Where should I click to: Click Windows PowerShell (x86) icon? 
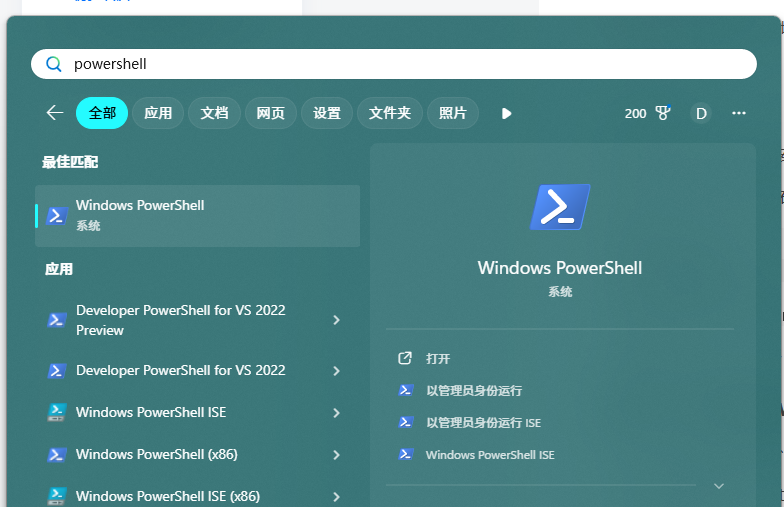coord(57,454)
